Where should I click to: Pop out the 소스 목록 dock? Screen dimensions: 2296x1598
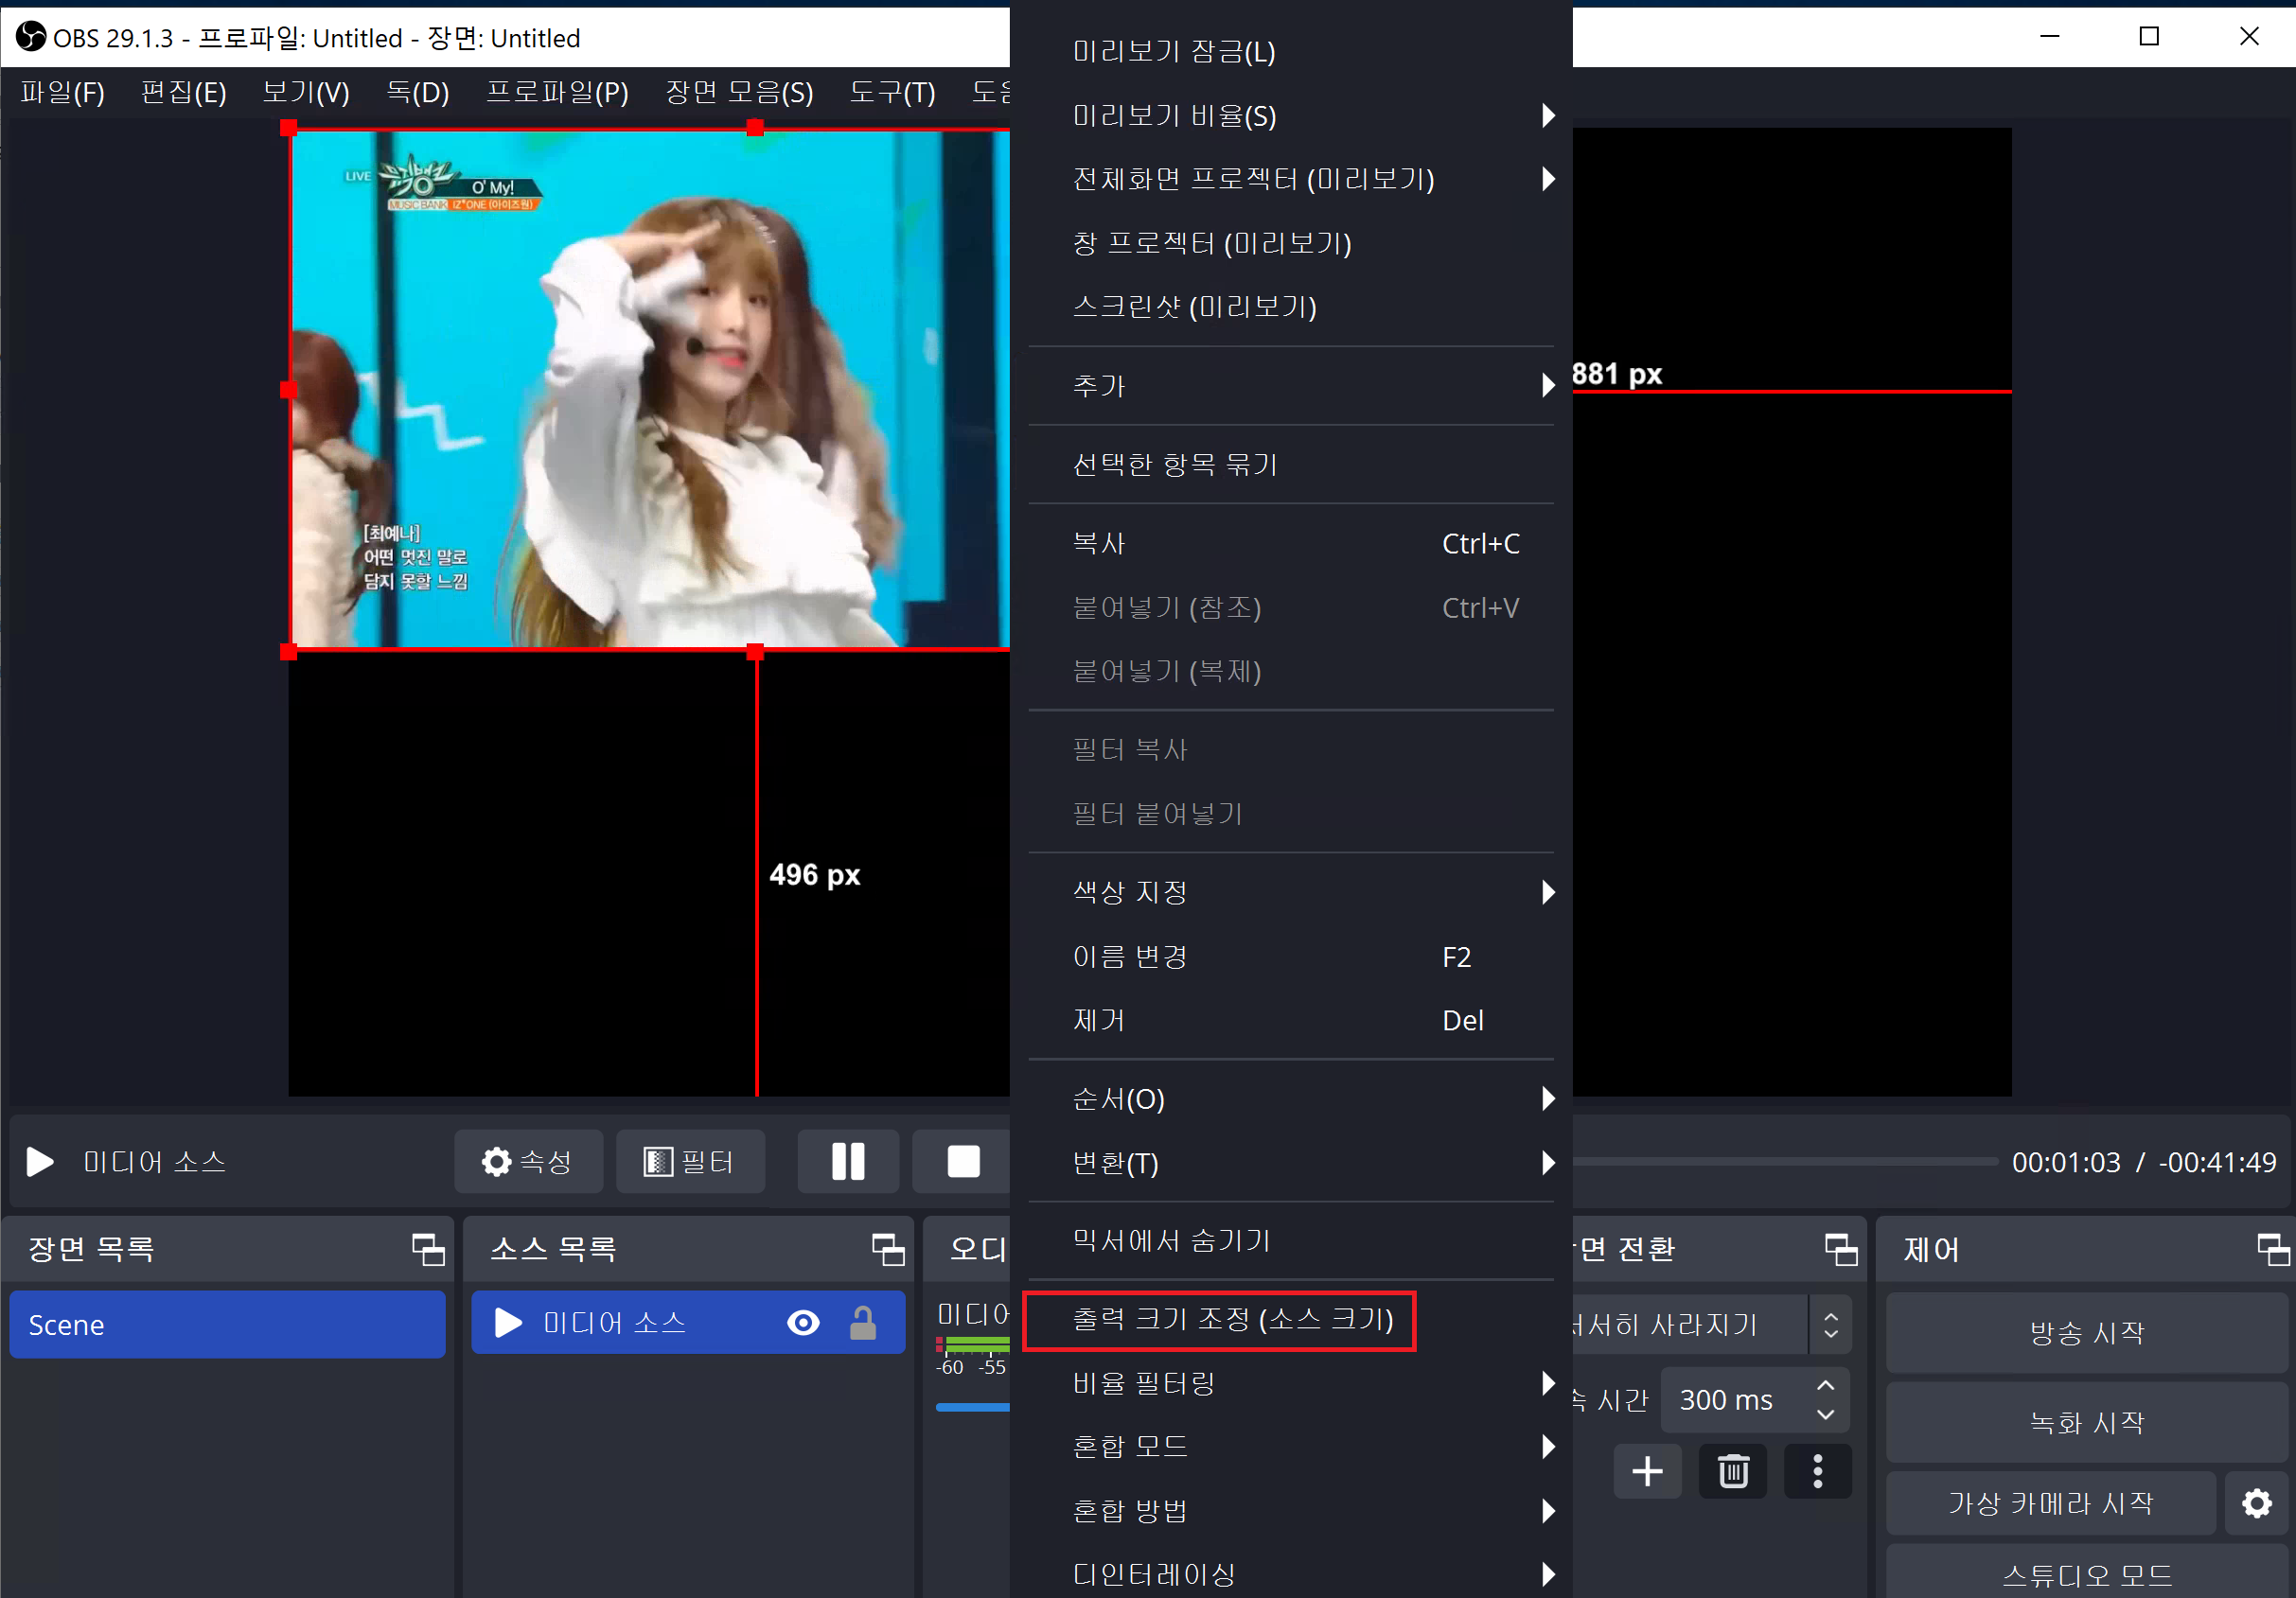tap(887, 1249)
